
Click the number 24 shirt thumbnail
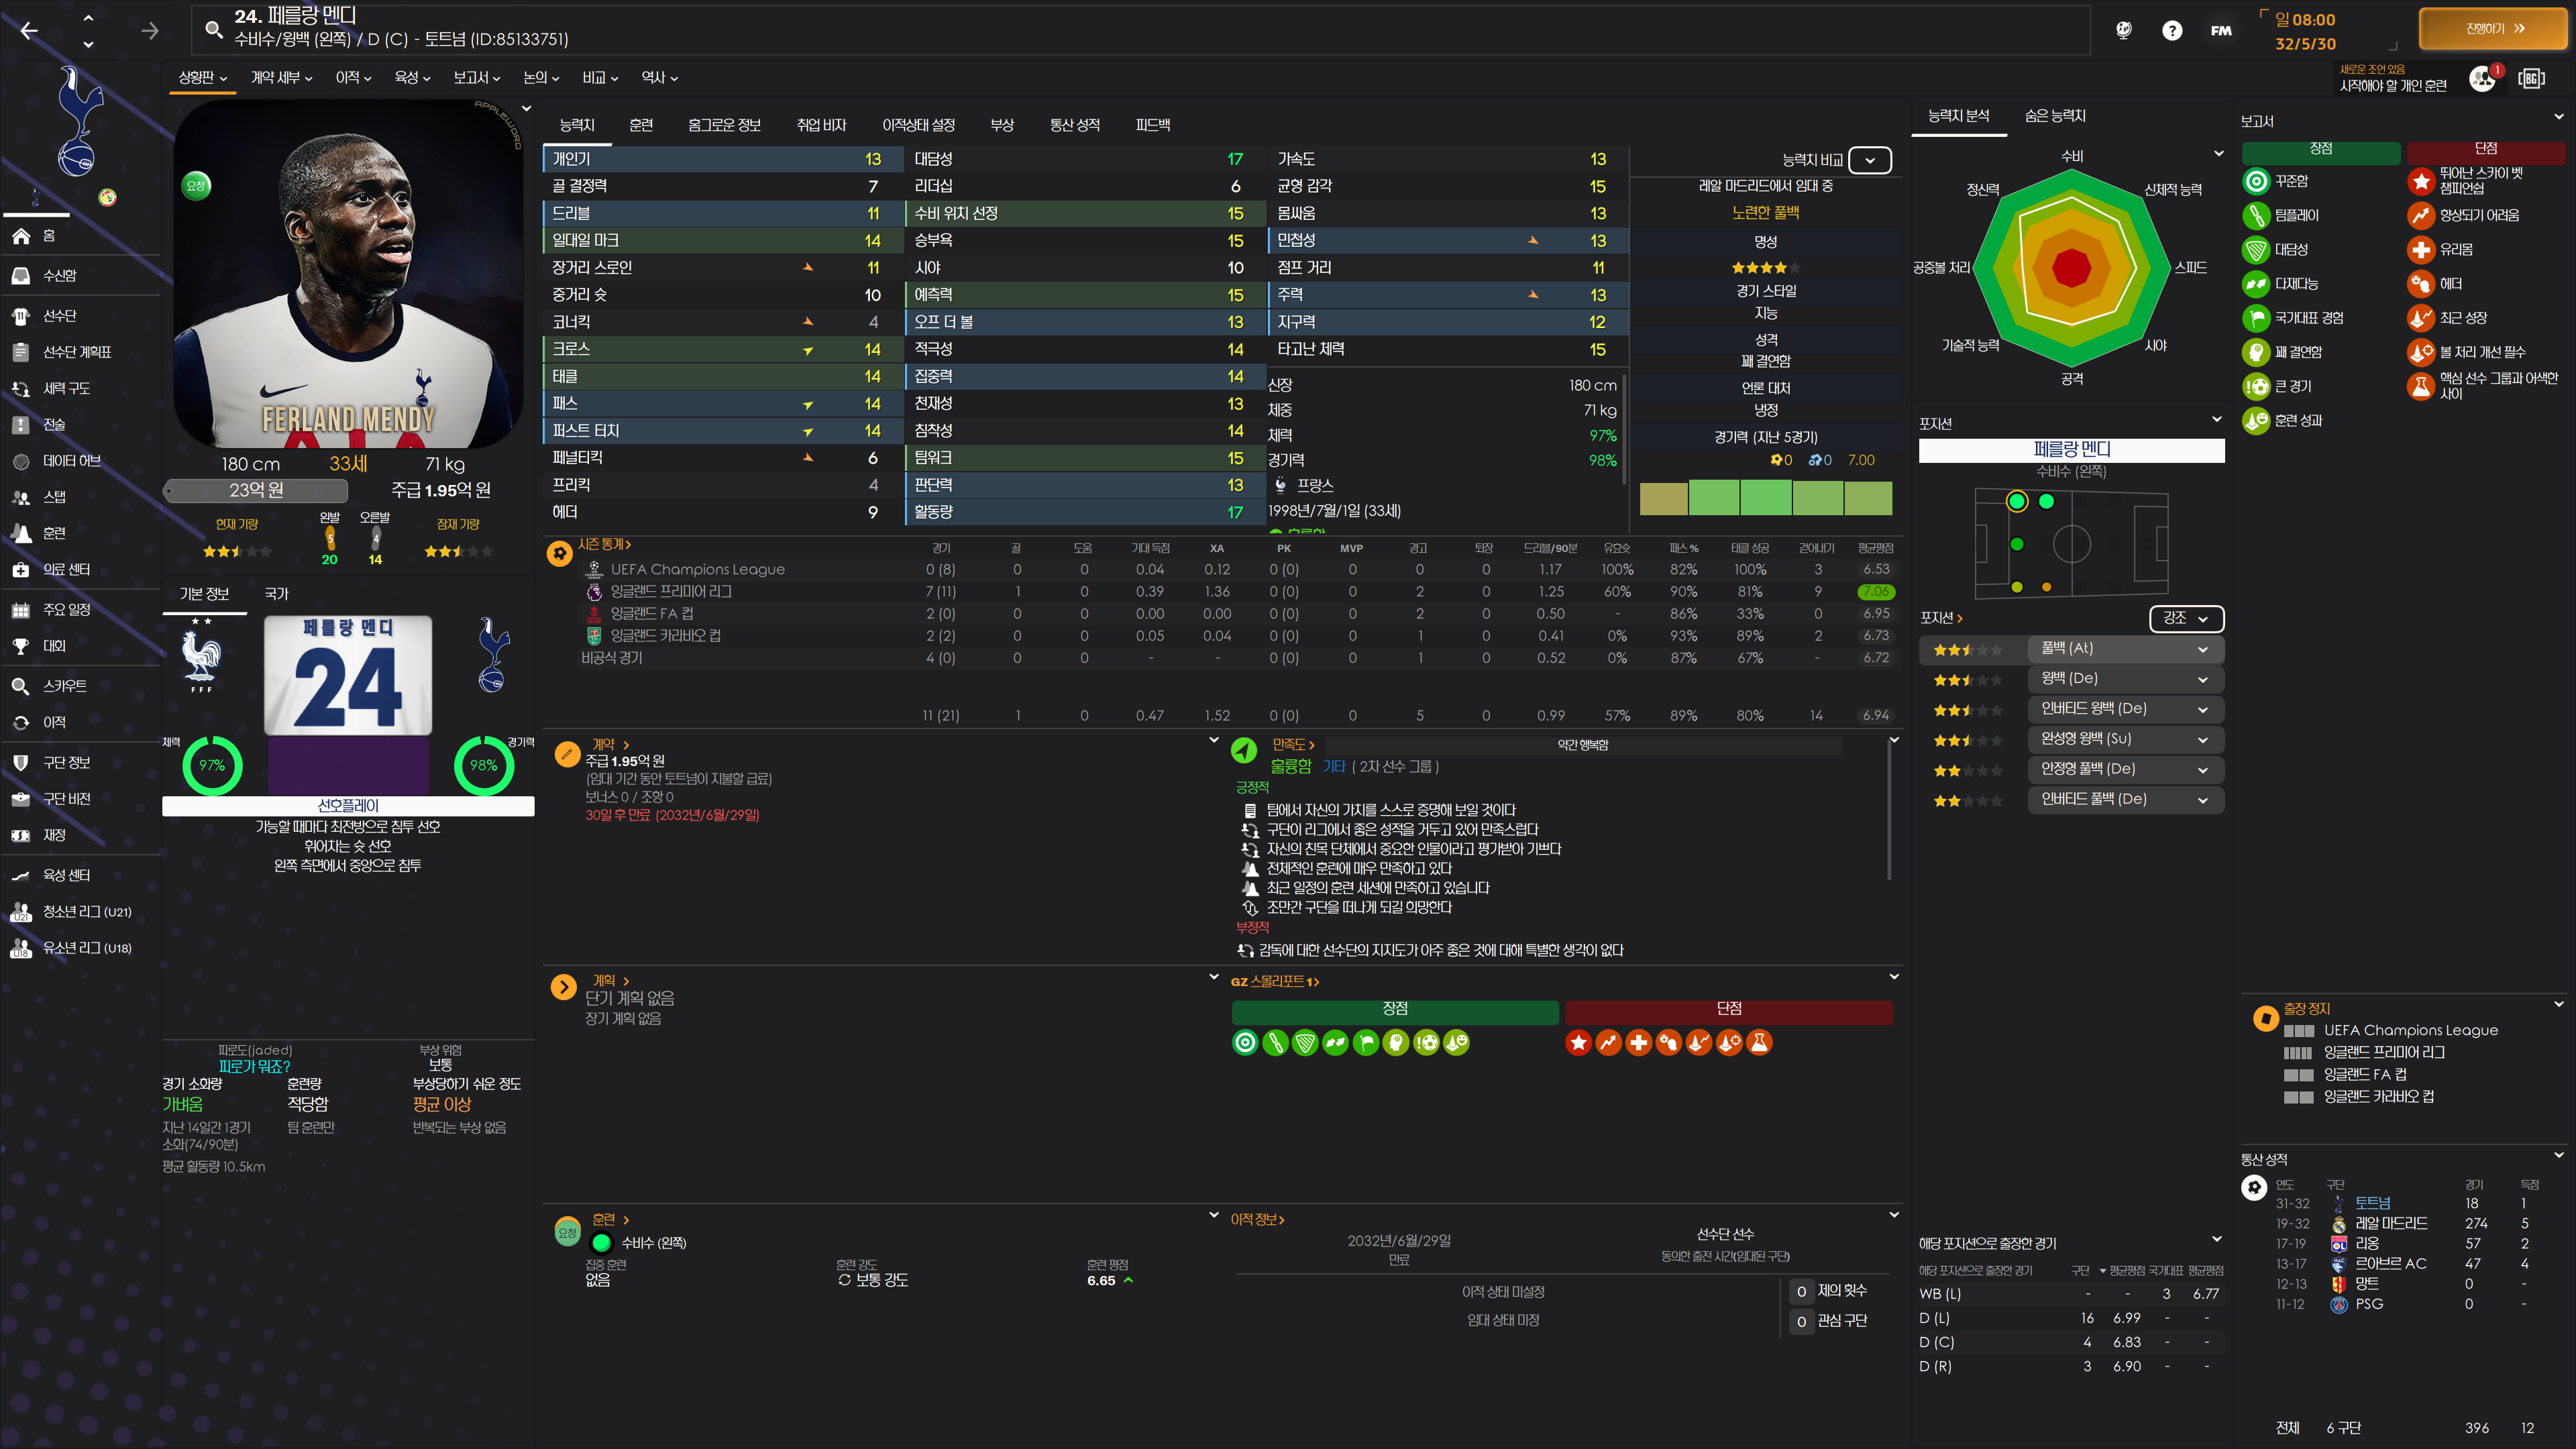(347, 675)
